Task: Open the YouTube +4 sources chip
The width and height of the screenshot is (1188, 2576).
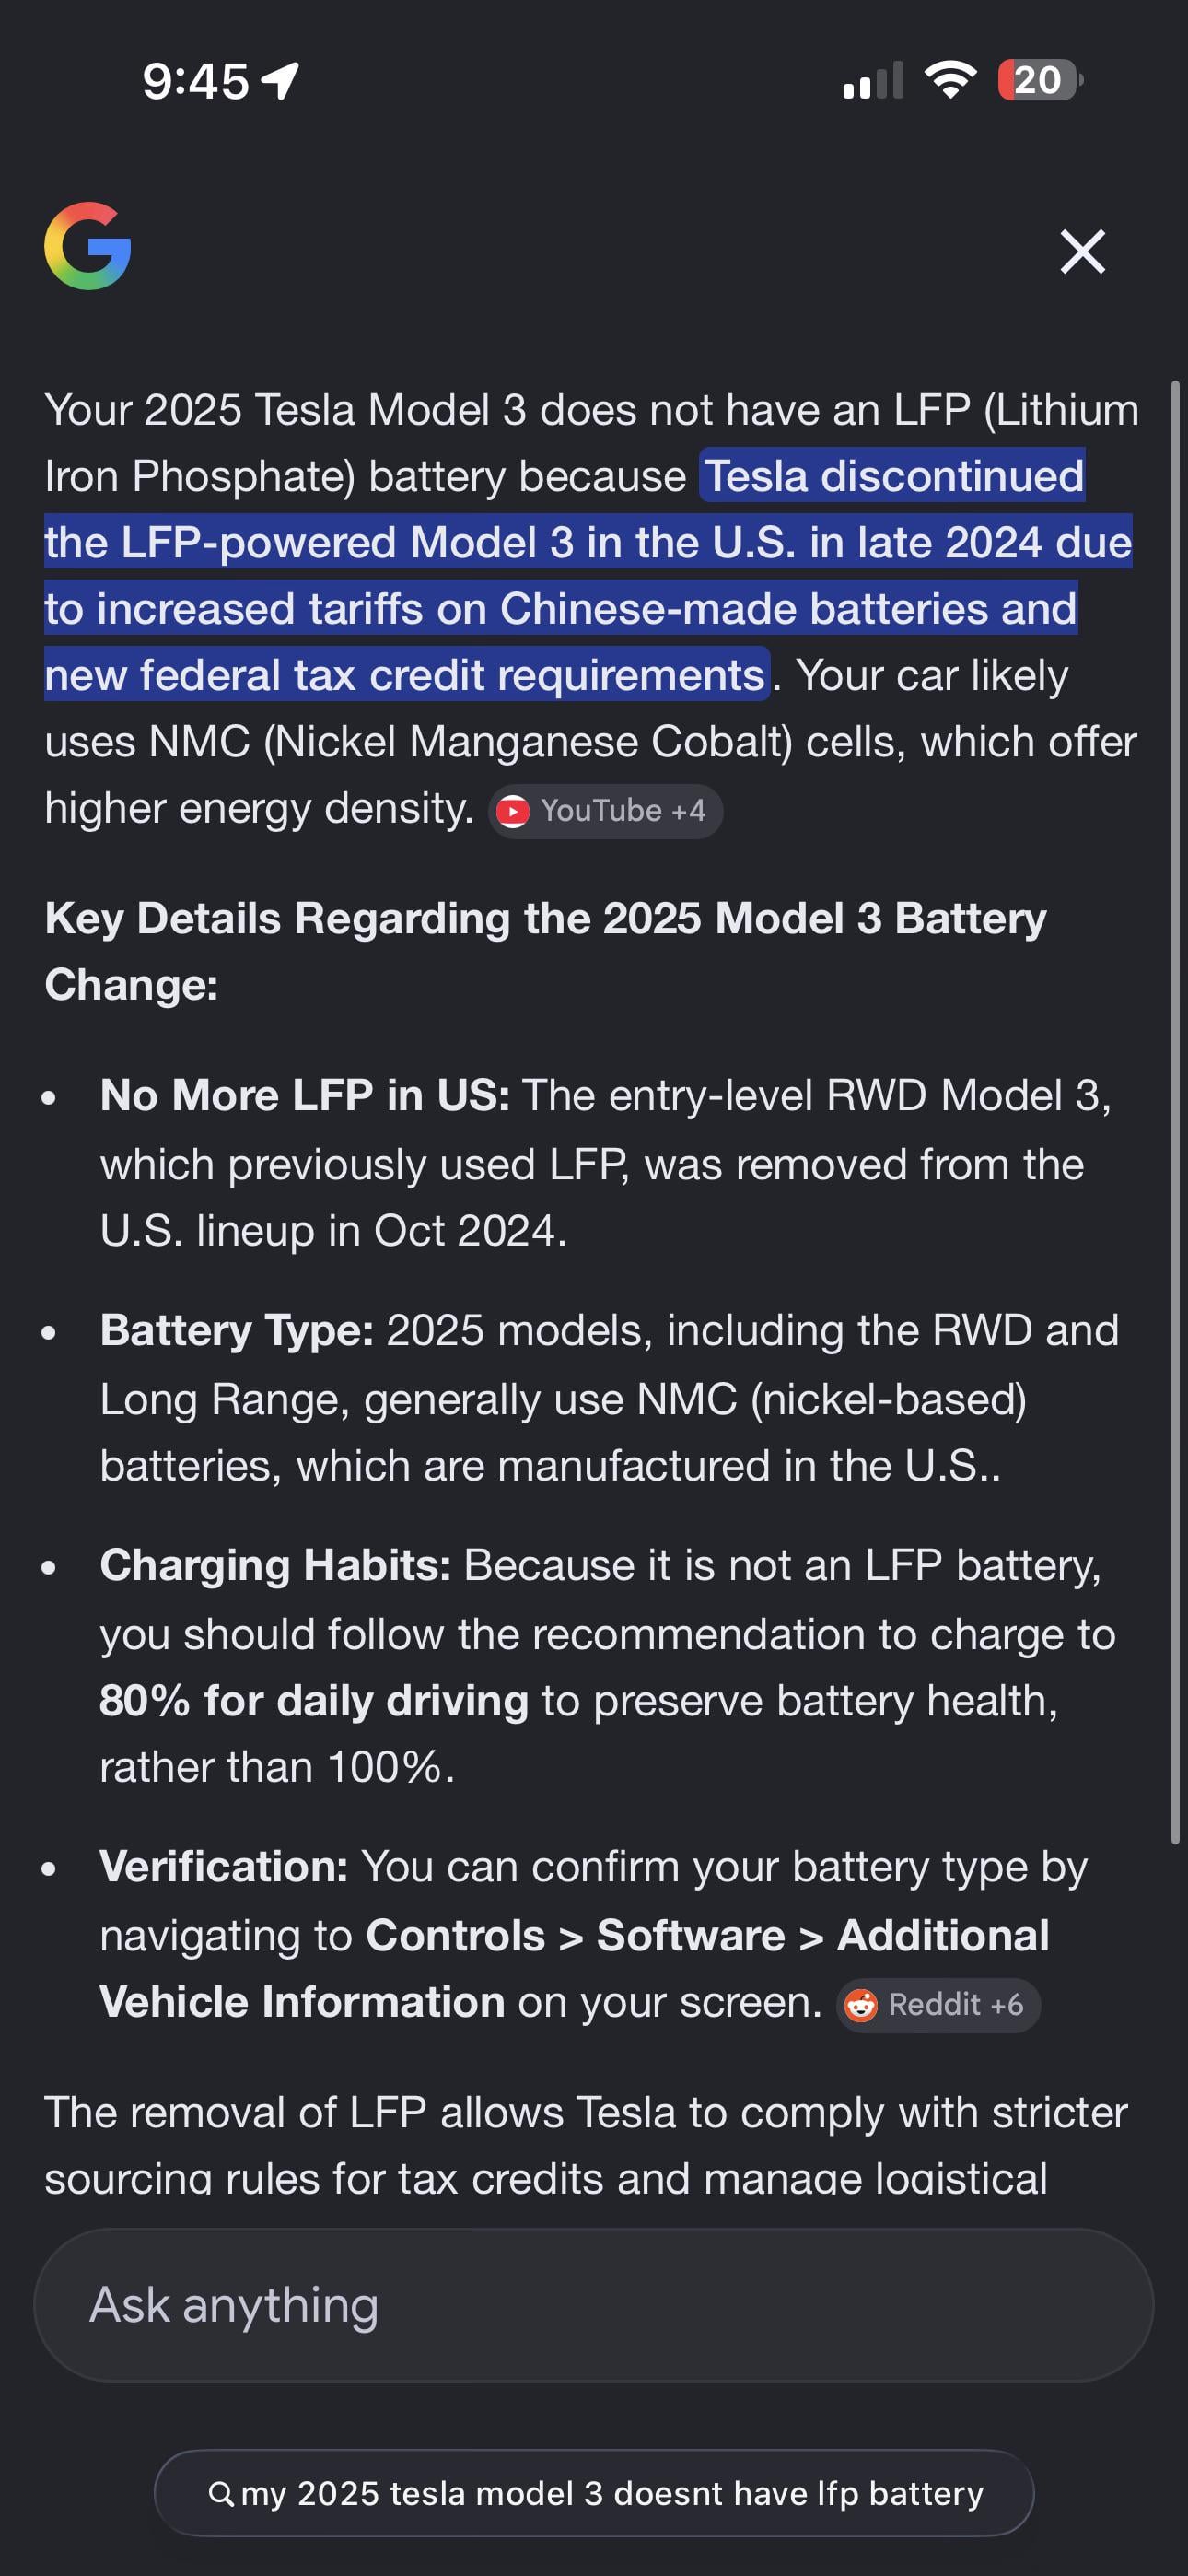Action: click(605, 810)
